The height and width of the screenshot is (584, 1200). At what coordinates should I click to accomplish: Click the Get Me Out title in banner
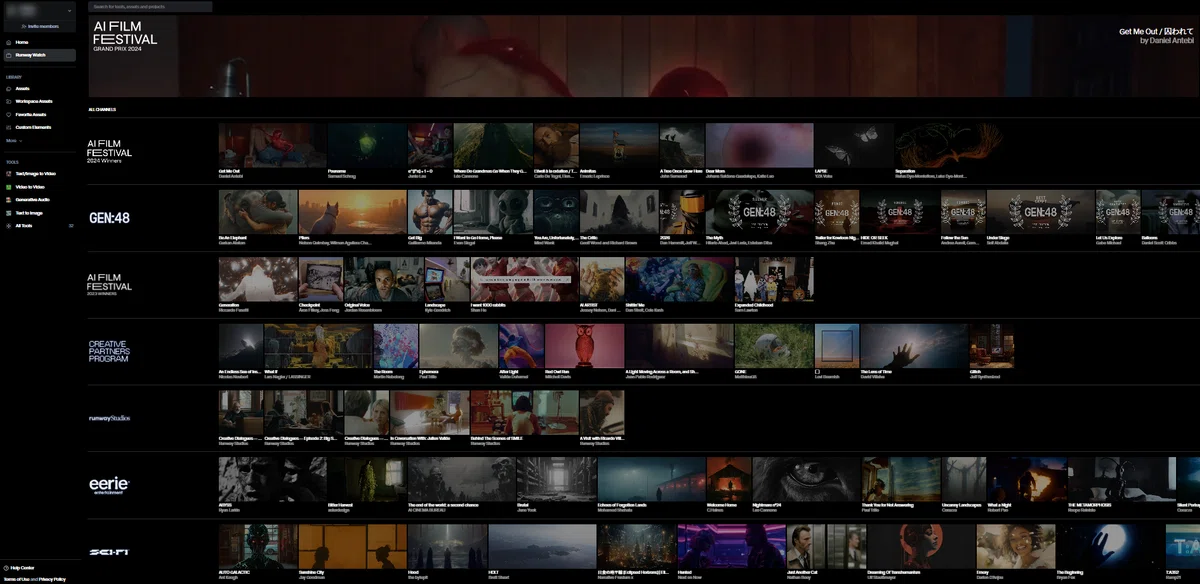1156,31
